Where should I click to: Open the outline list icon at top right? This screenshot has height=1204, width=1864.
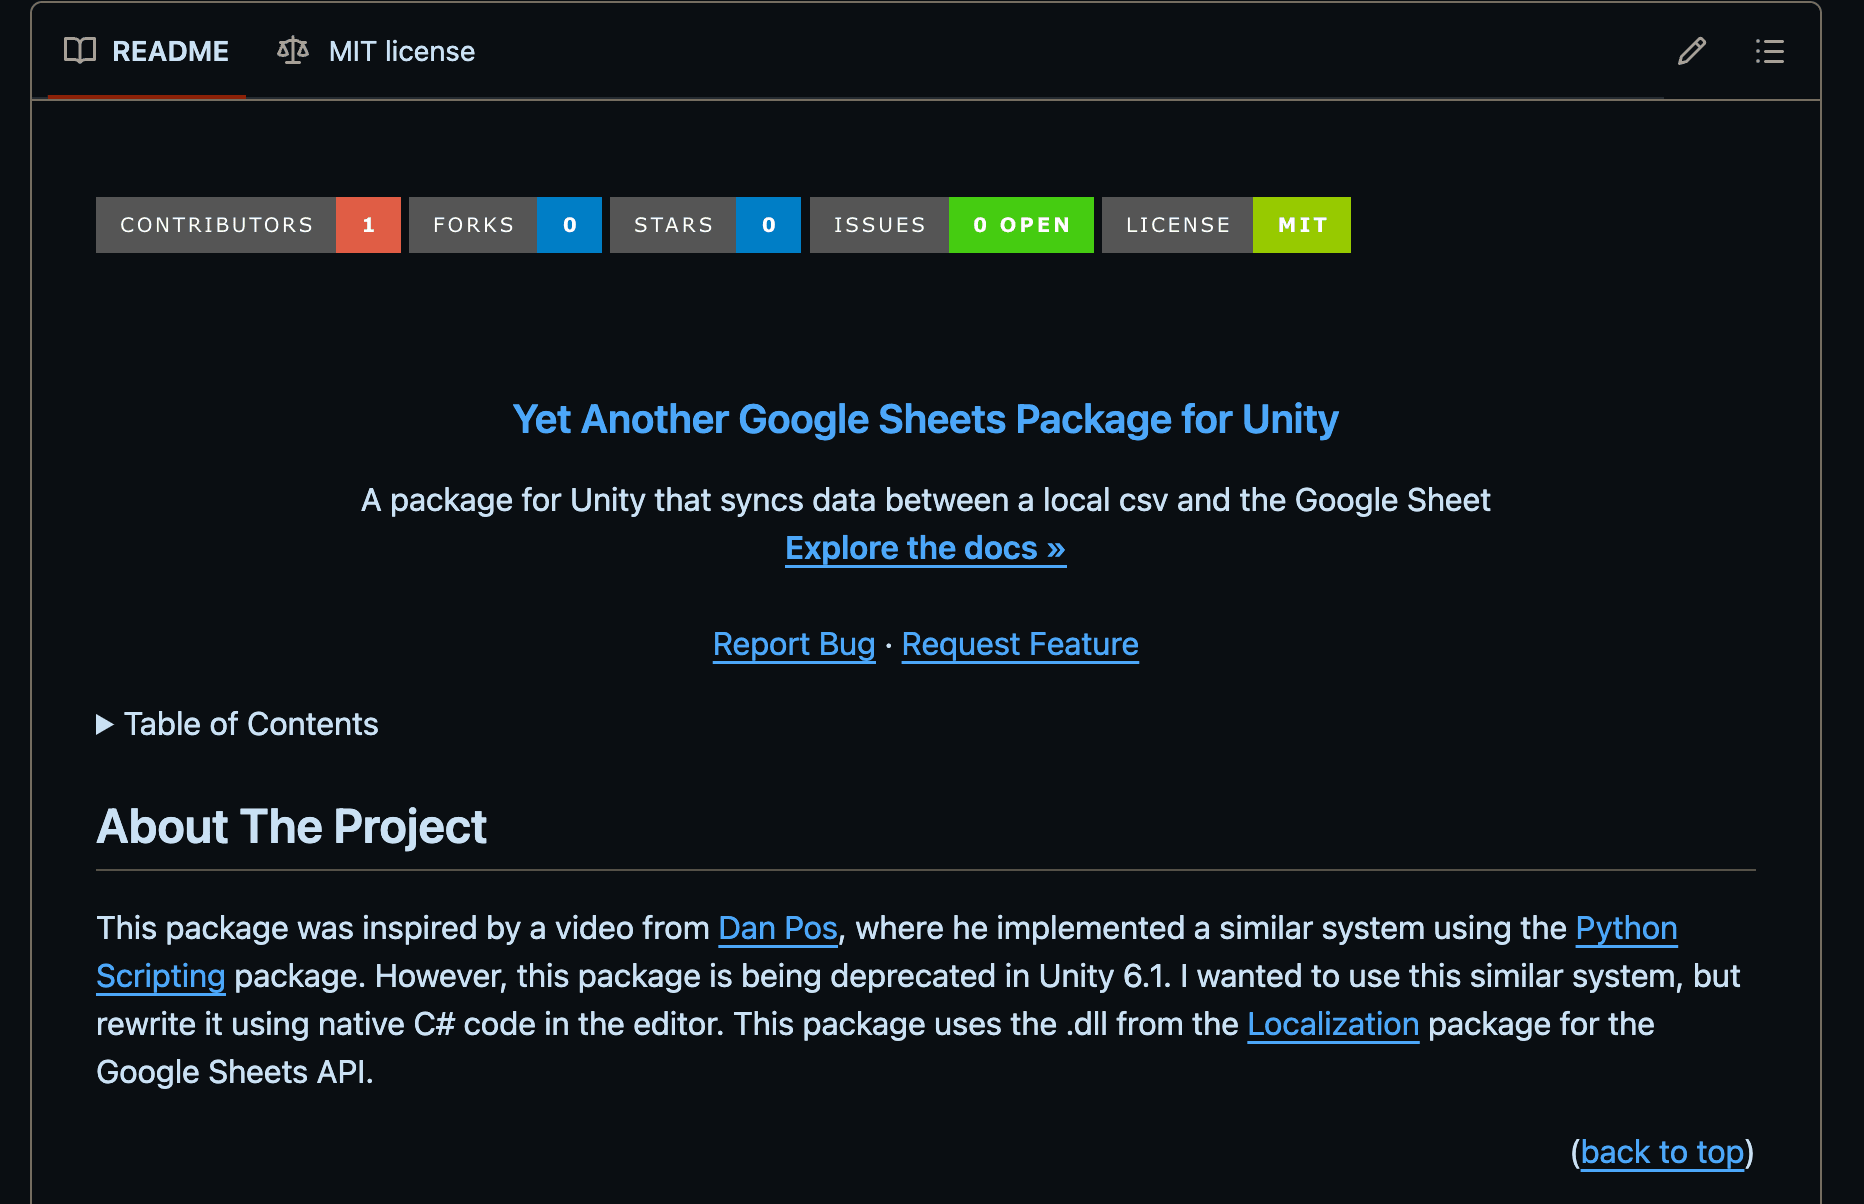click(1769, 51)
